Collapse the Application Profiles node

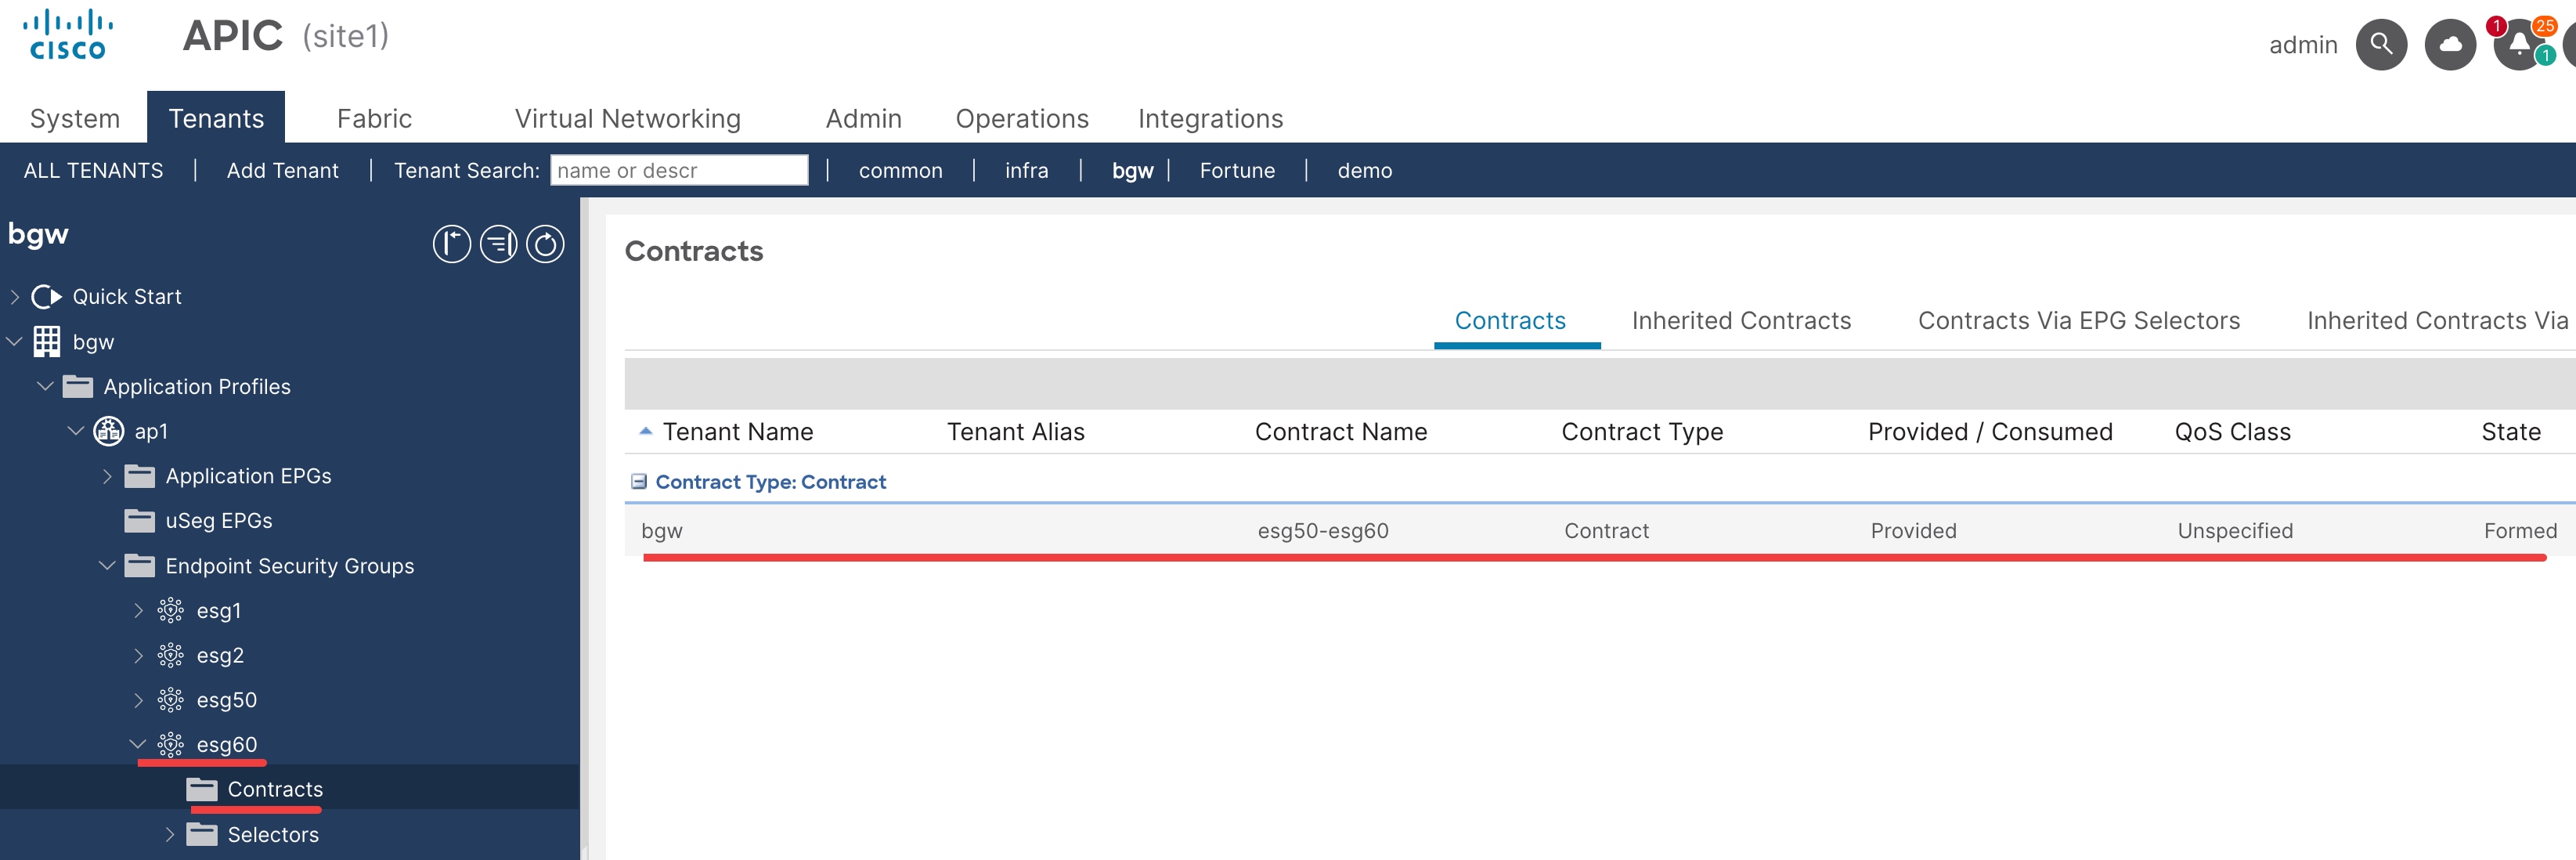46,386
